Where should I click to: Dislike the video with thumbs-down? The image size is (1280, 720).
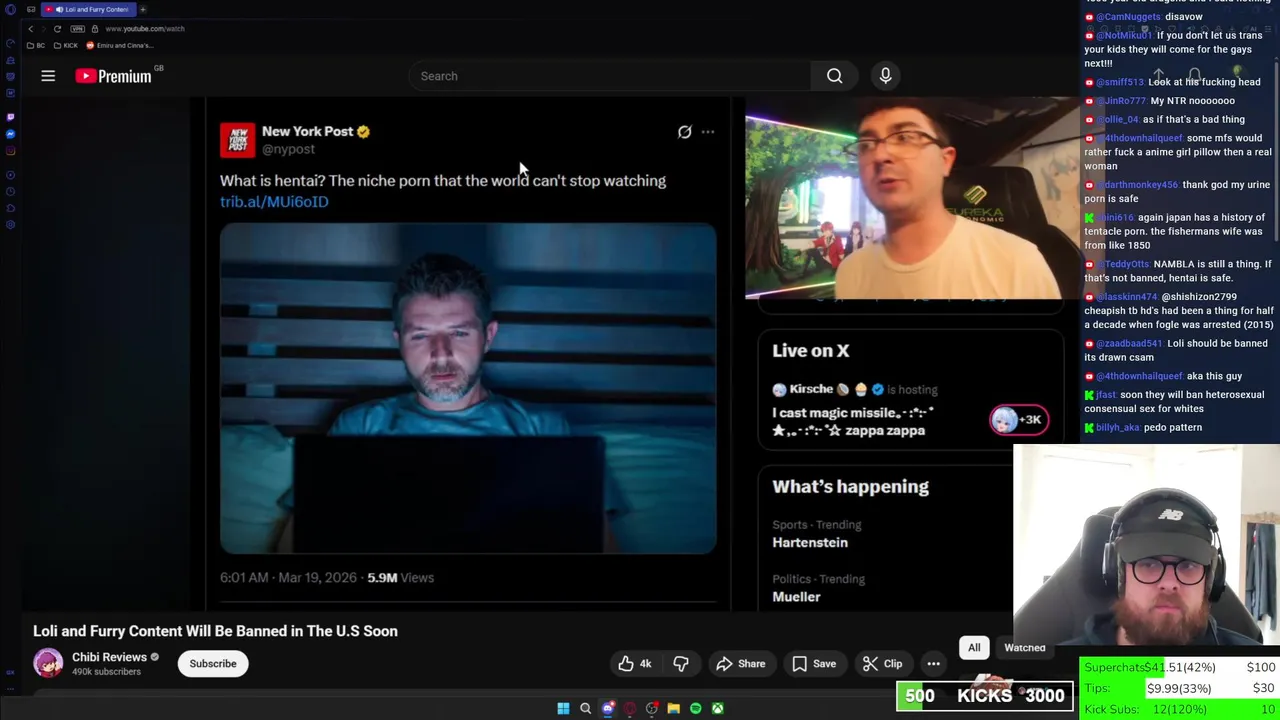click(681, 664)
